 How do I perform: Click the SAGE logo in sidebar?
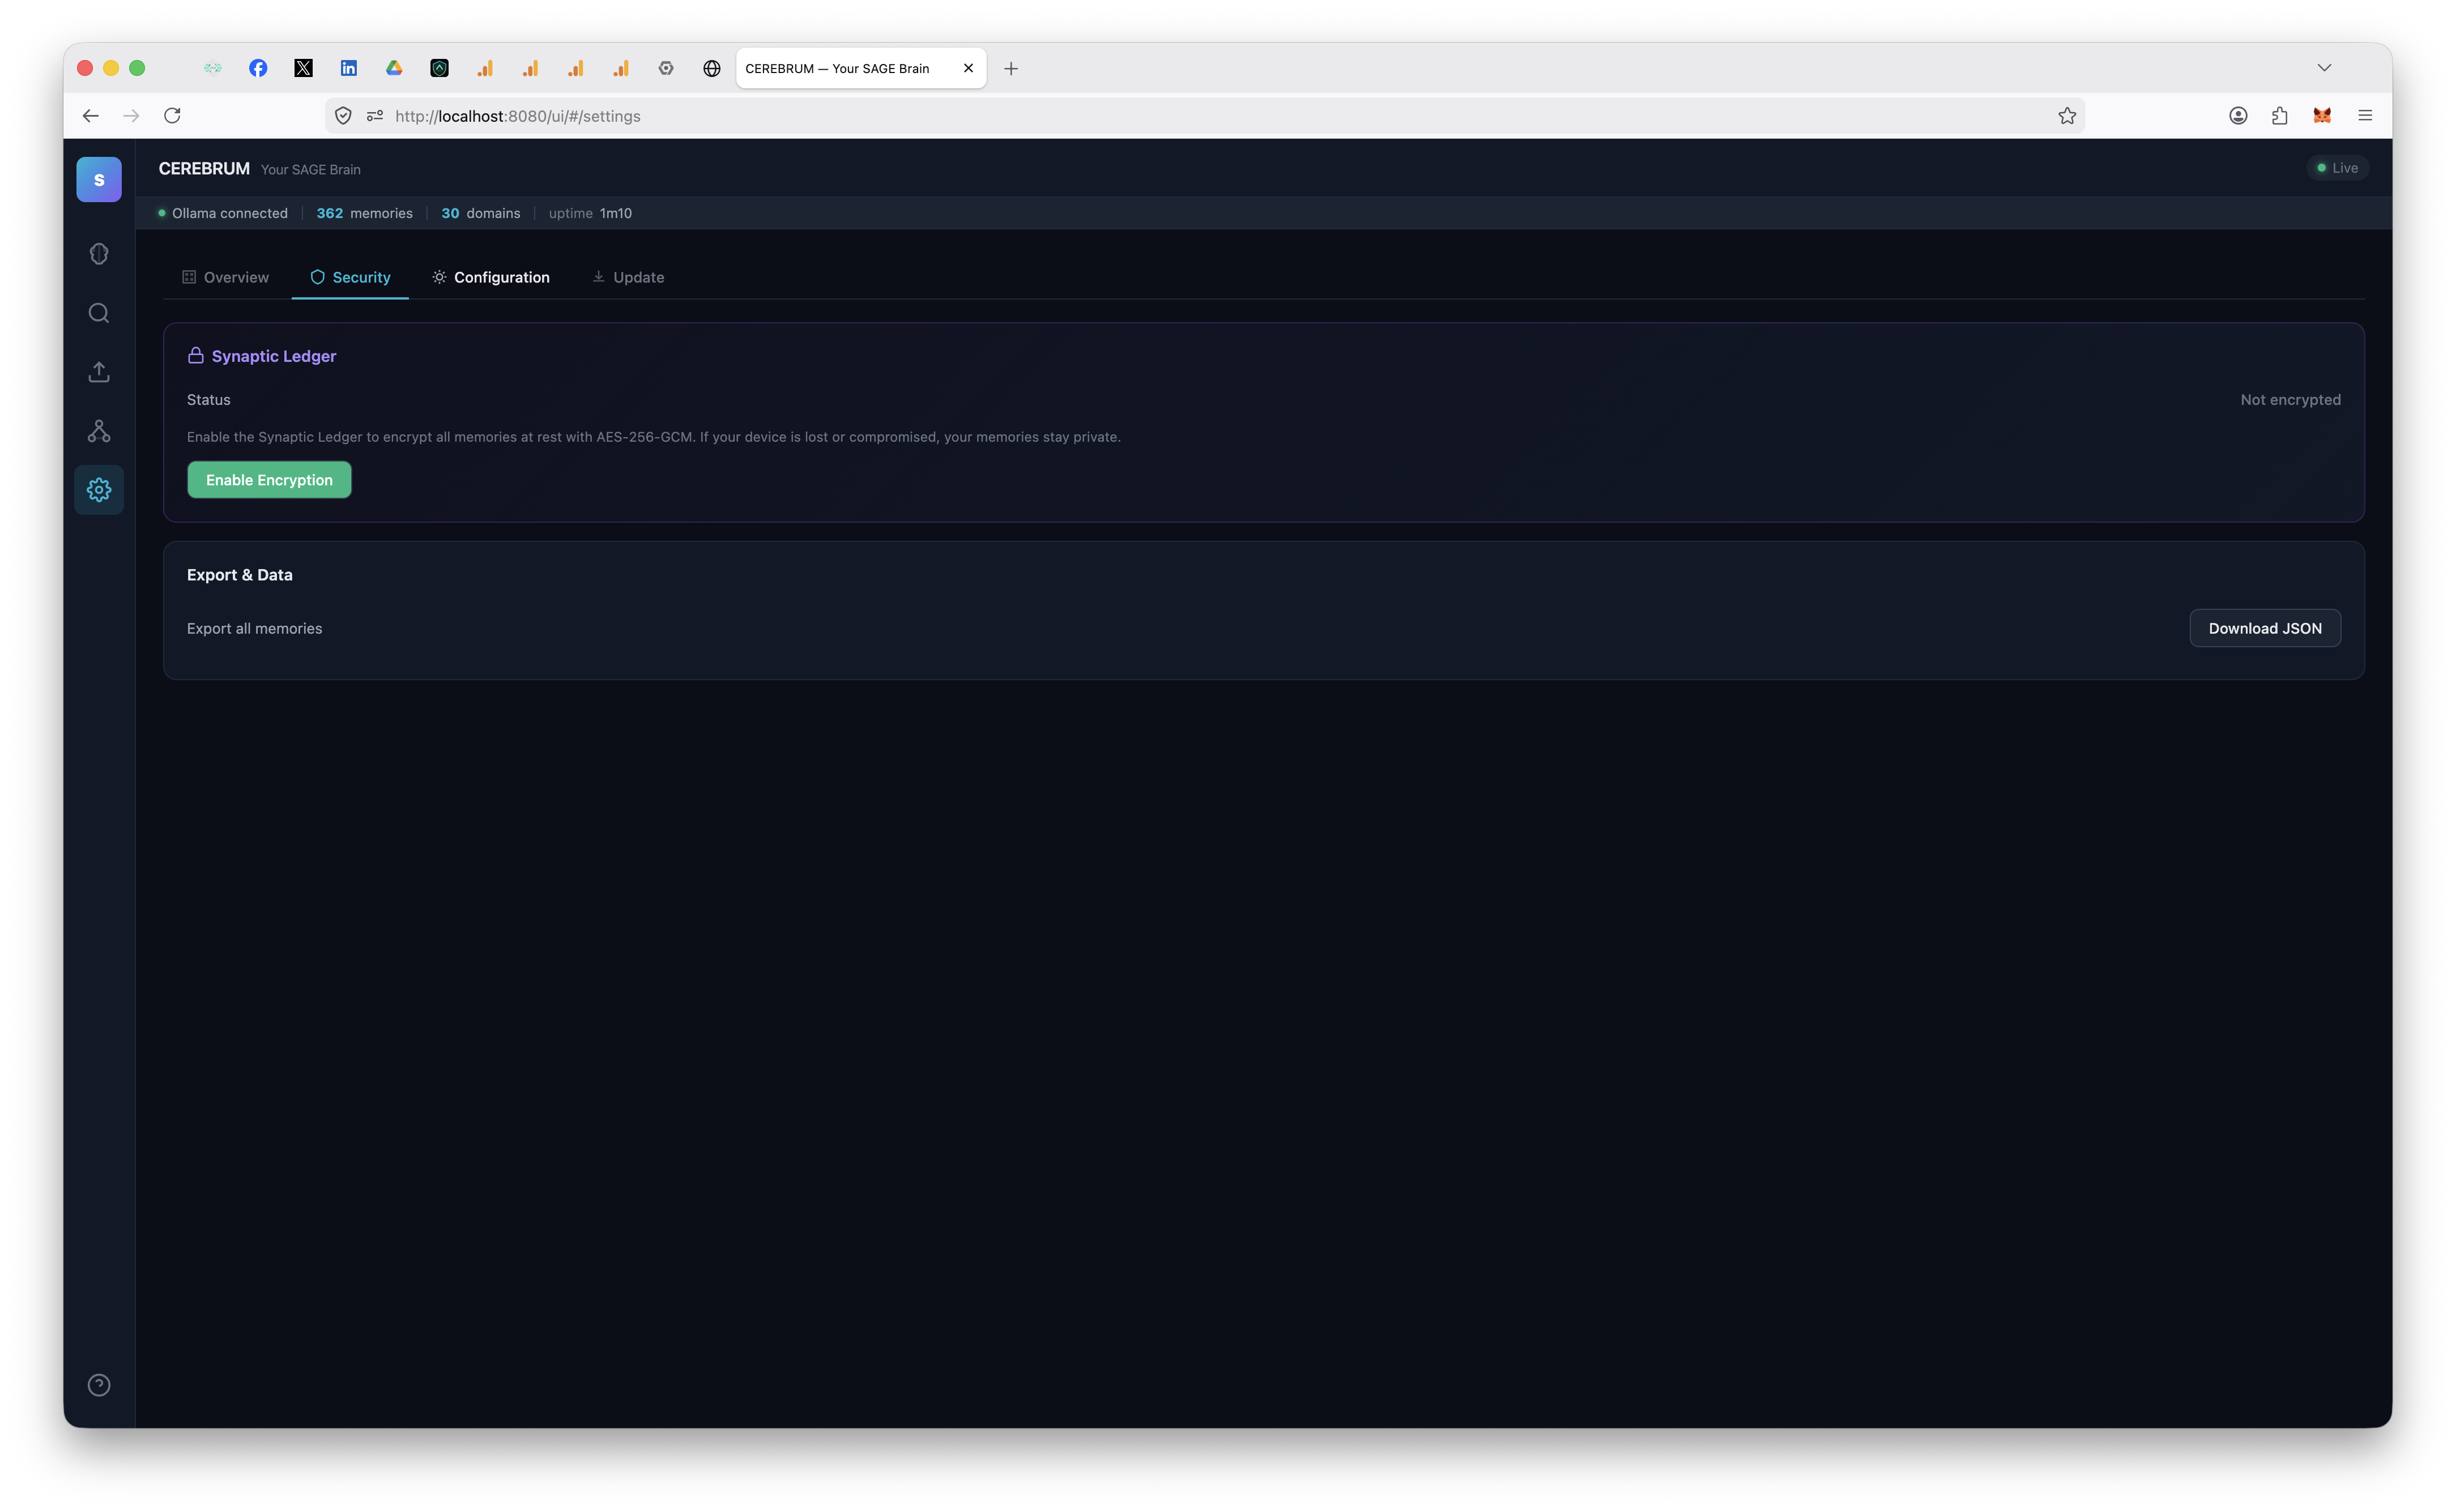[x=99, y=180]
